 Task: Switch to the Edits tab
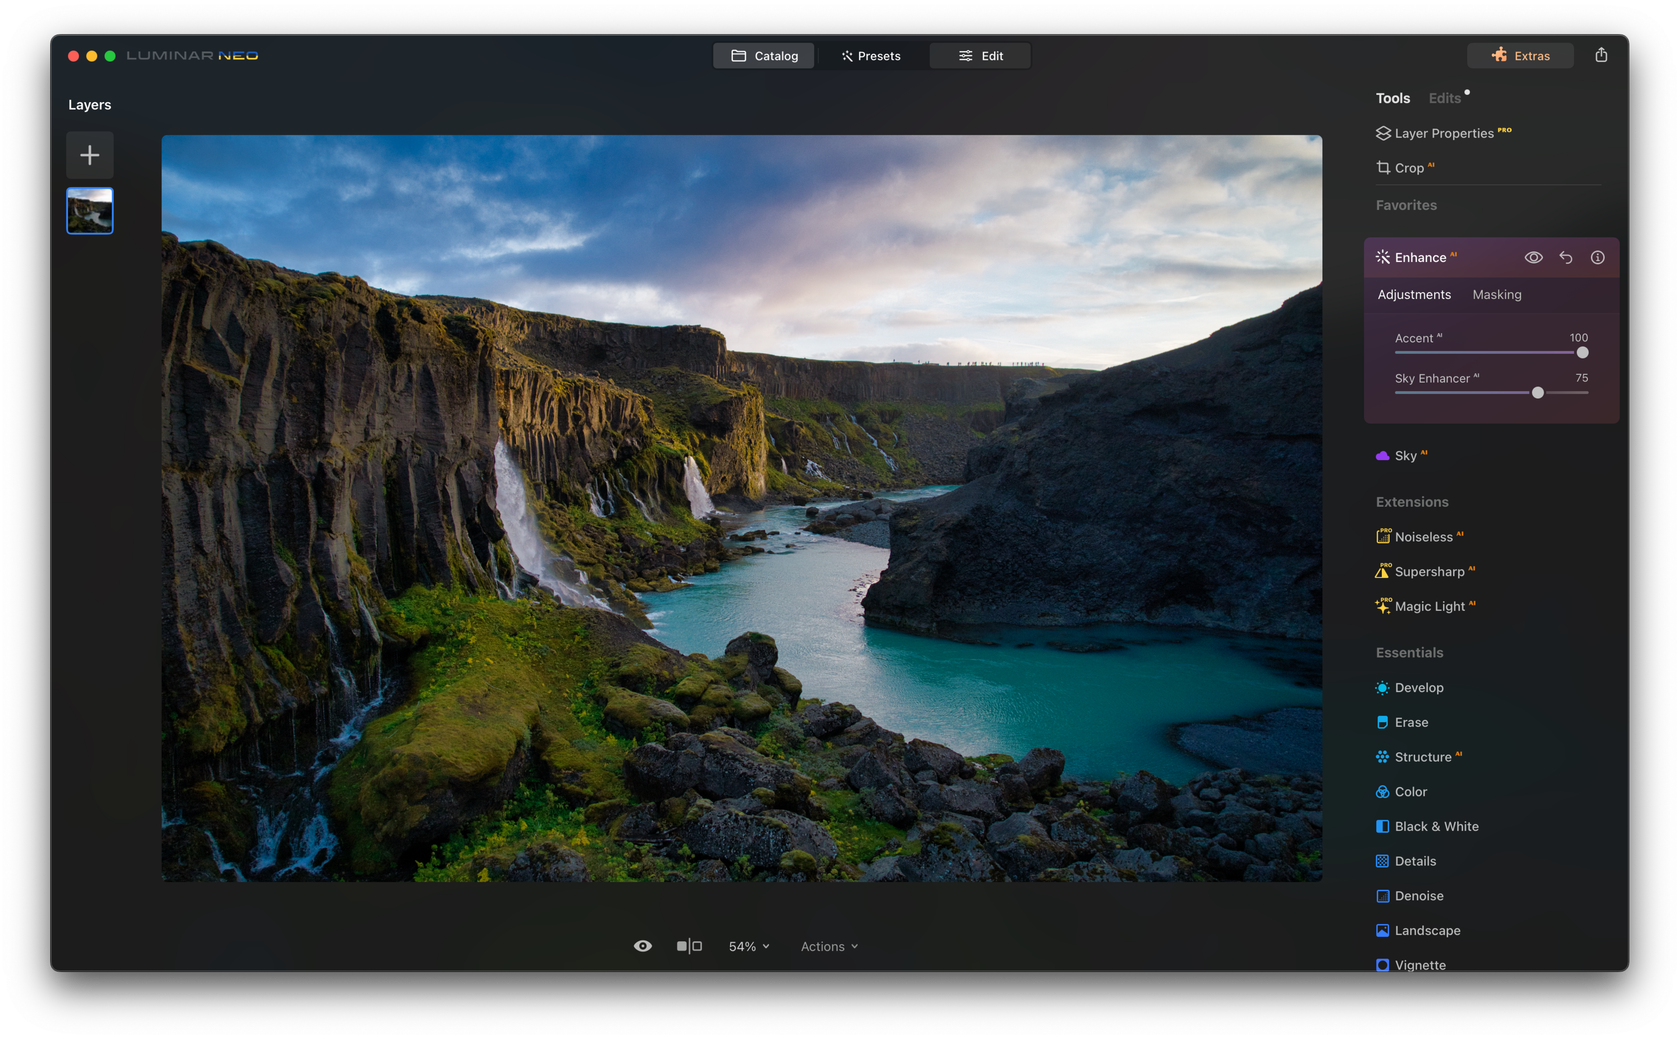1444,98
